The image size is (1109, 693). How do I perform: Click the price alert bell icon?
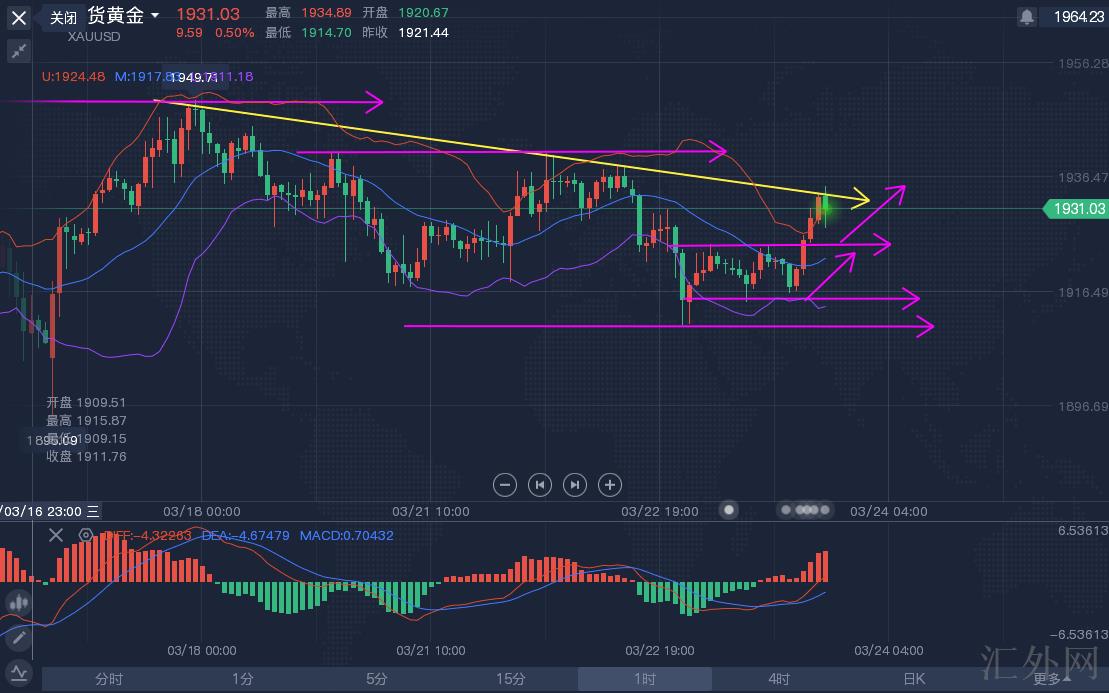click(1026, 16)
